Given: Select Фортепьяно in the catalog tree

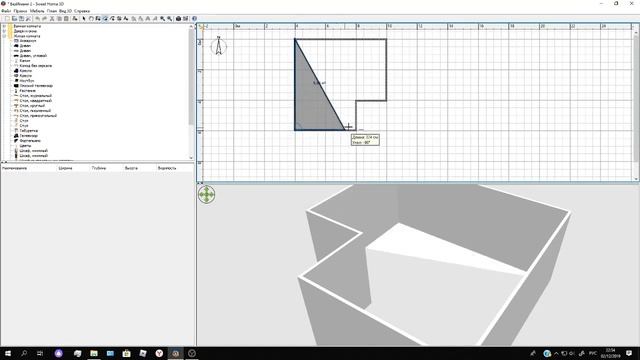Looking at the screenshot, I should [30, 140].
